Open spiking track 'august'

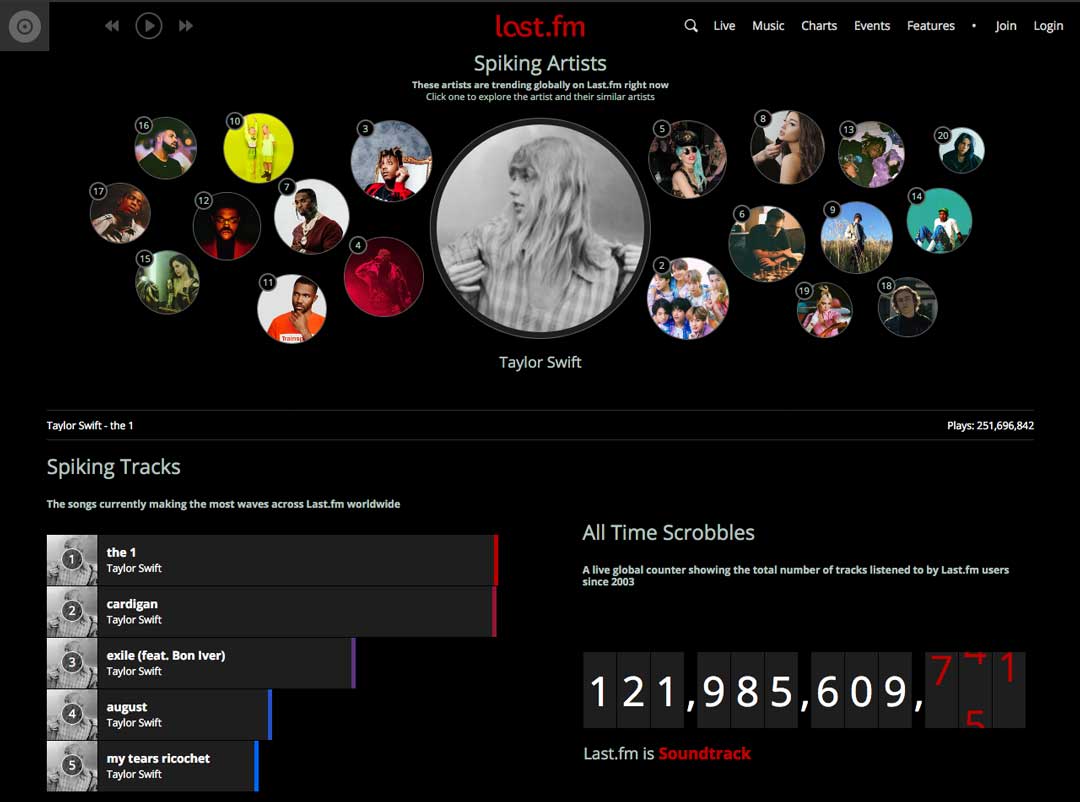(x=159, y=714)
